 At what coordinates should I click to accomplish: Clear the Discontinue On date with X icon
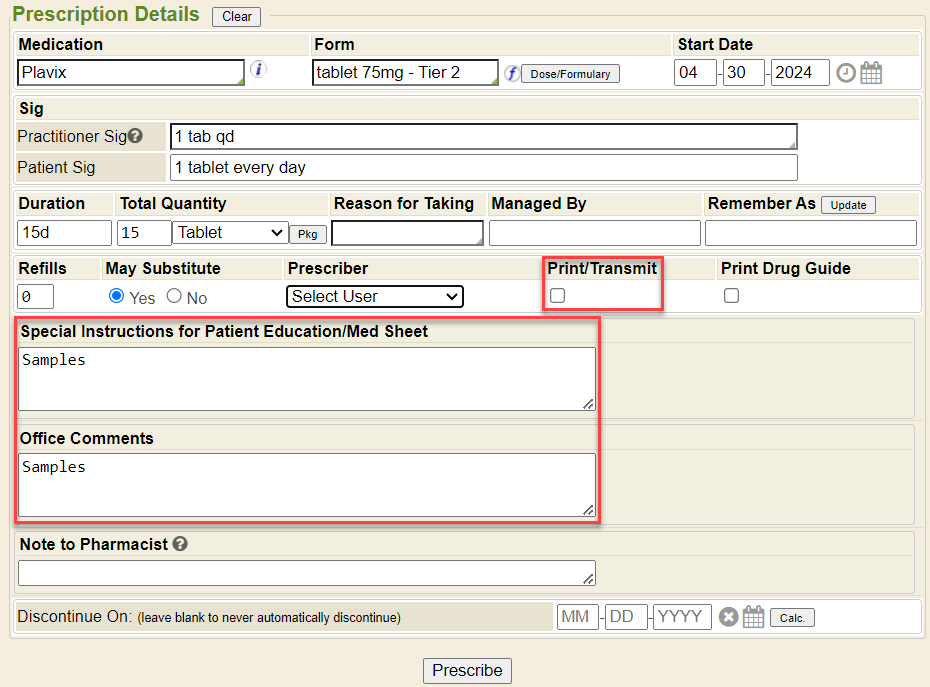pos(729,617)
